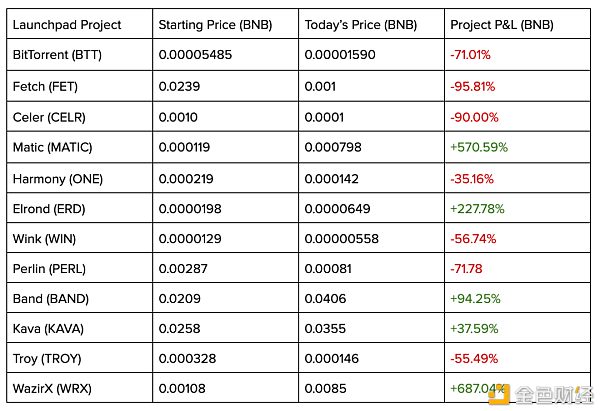600x411 pixels.
Task: Click the Fetch -95.81% loss value
Action: click(x=473, y=86)
